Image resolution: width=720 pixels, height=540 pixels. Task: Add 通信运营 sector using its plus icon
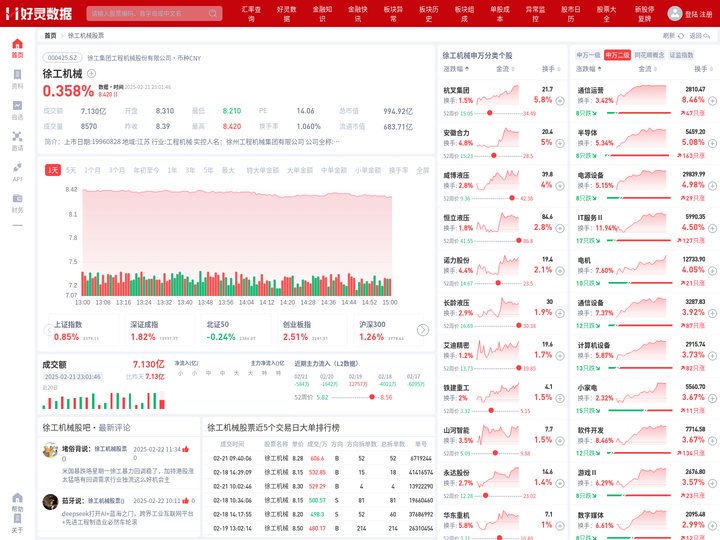712,101
